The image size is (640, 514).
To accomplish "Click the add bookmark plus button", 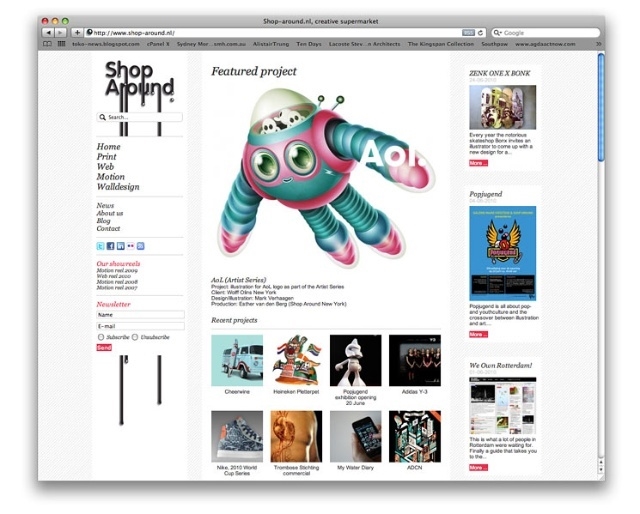I will point(77,33).
